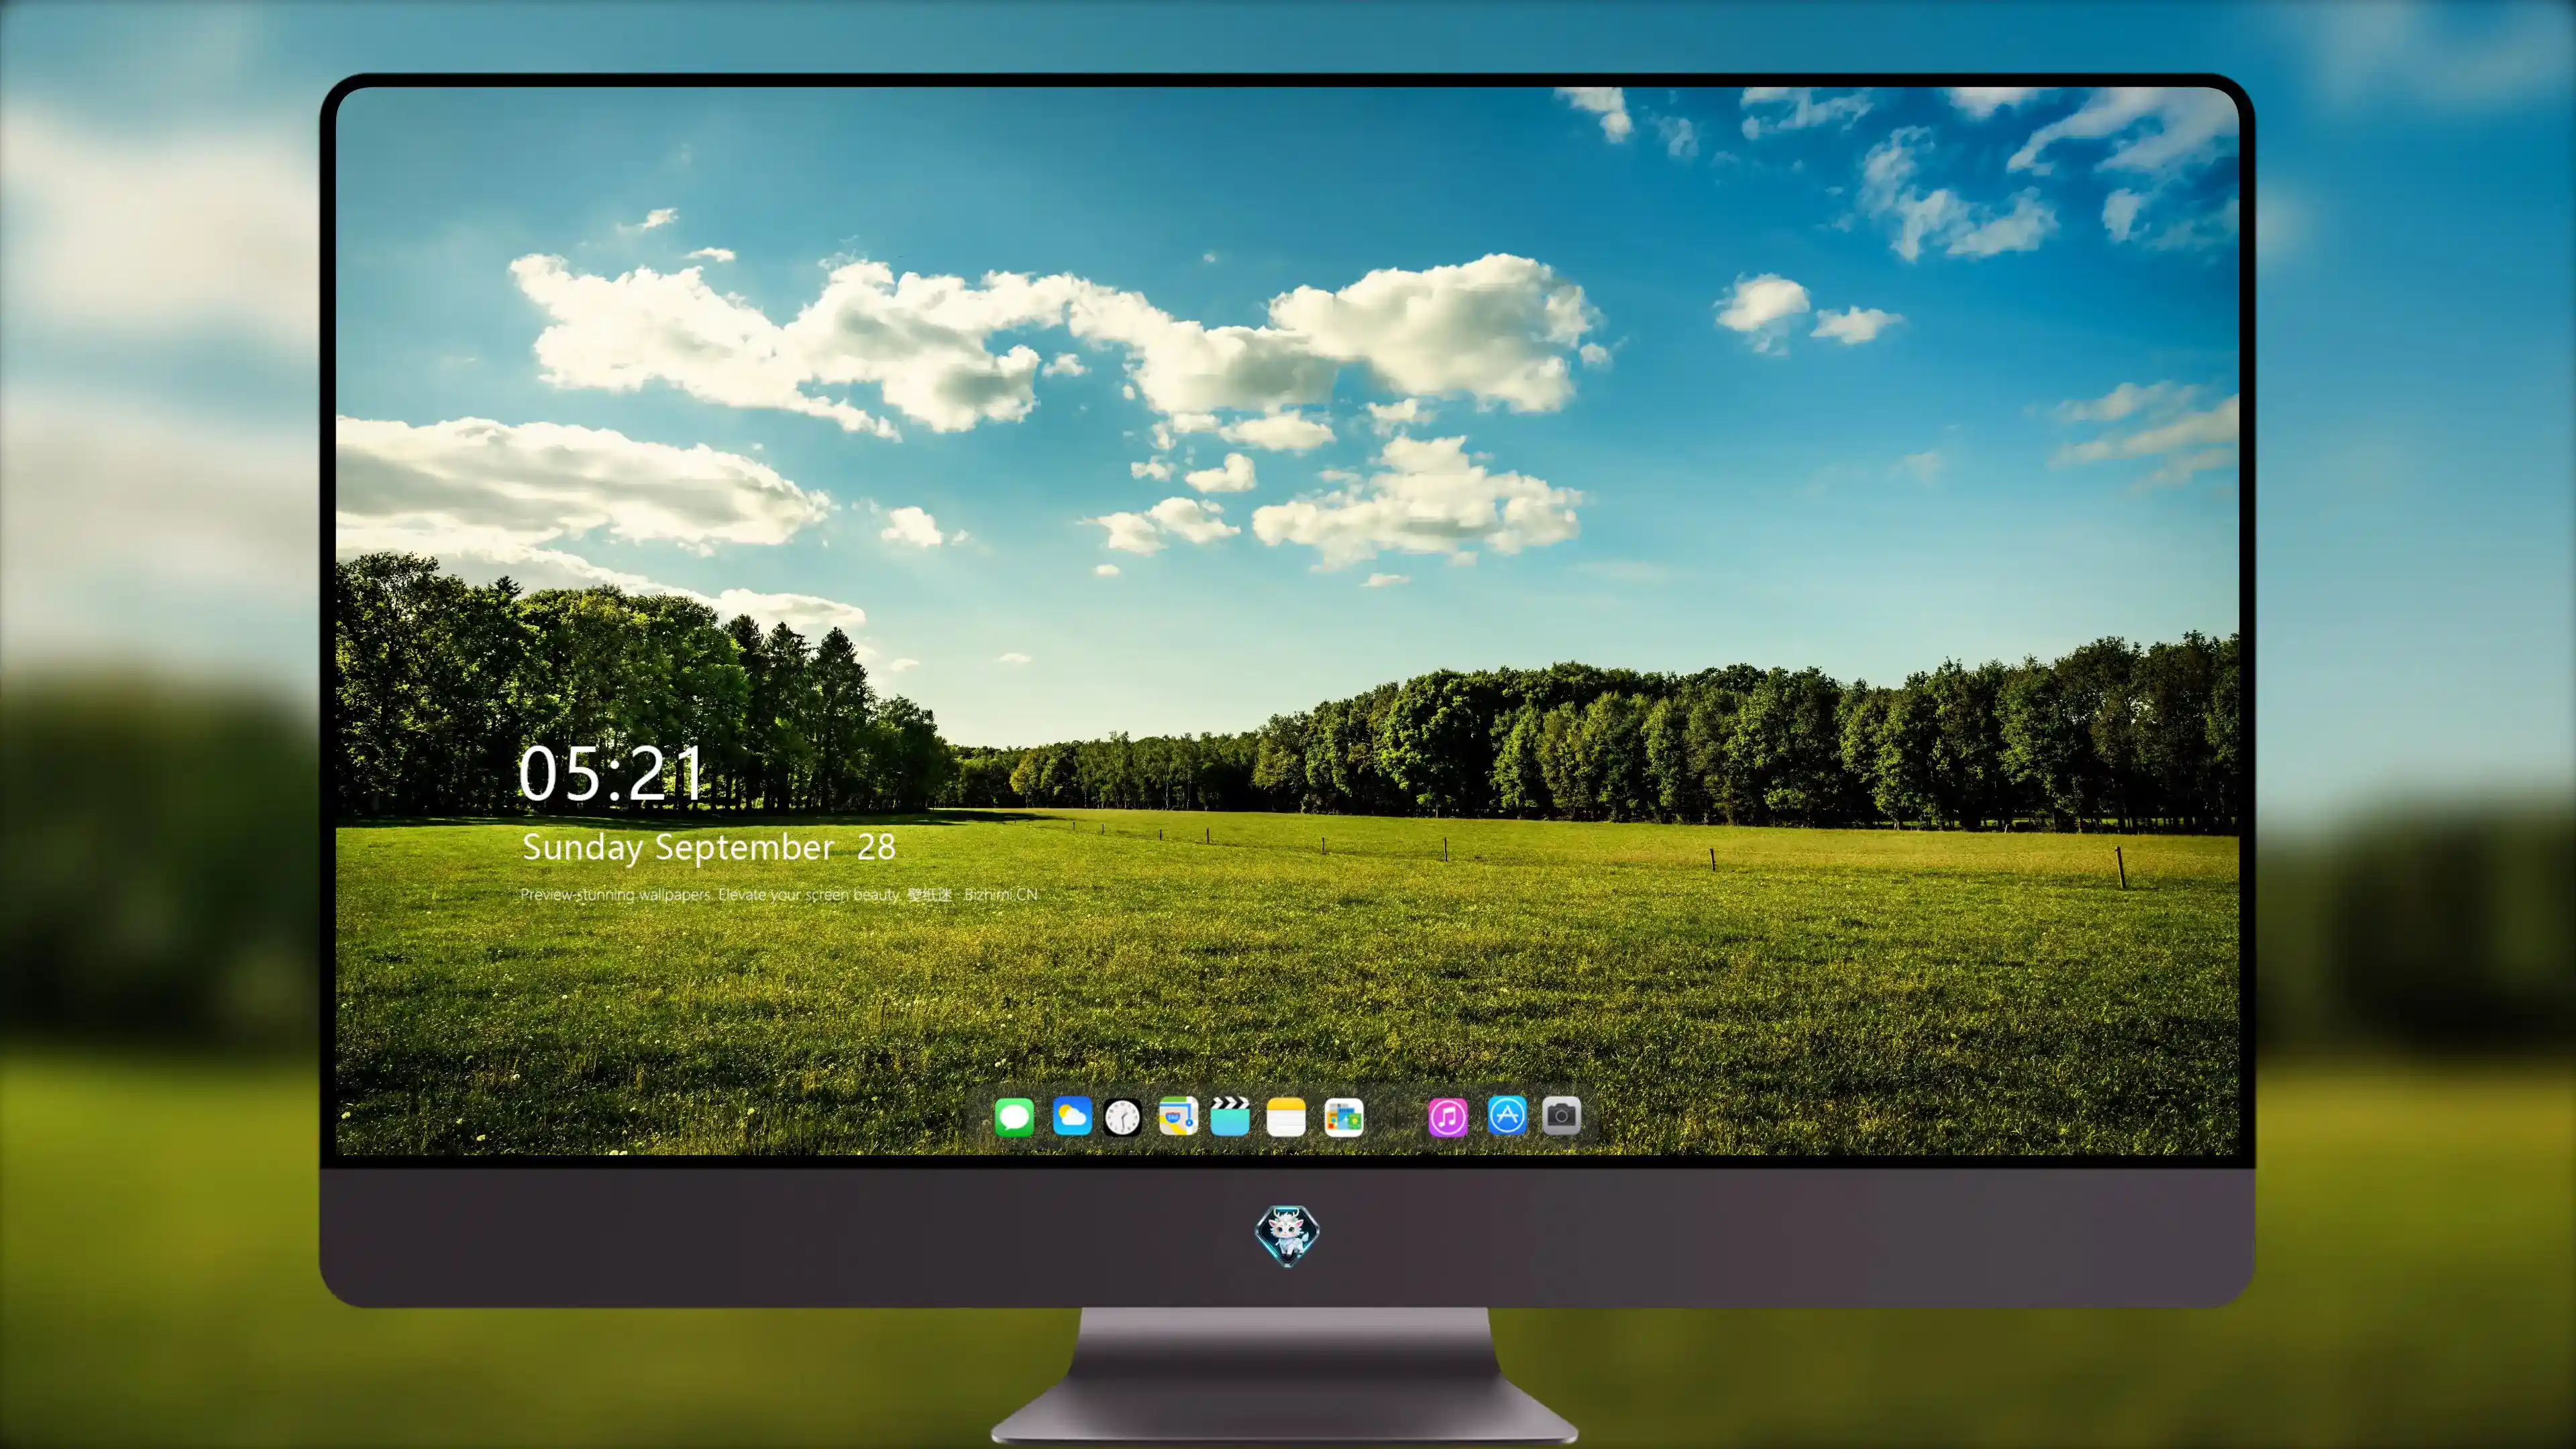This screenshot has height=1449, width=2576.
Task: Click the 05:21 clock display
Action: [611, 774]
